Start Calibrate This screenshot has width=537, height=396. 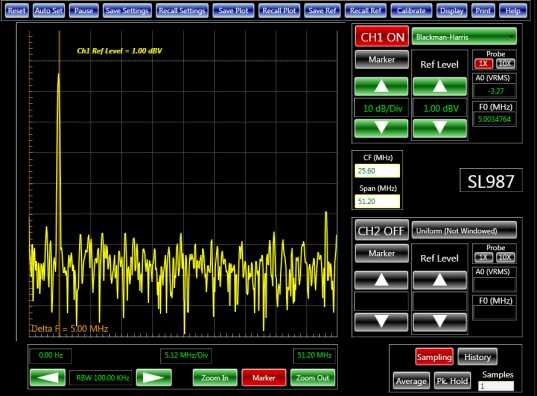pos(411,11)
